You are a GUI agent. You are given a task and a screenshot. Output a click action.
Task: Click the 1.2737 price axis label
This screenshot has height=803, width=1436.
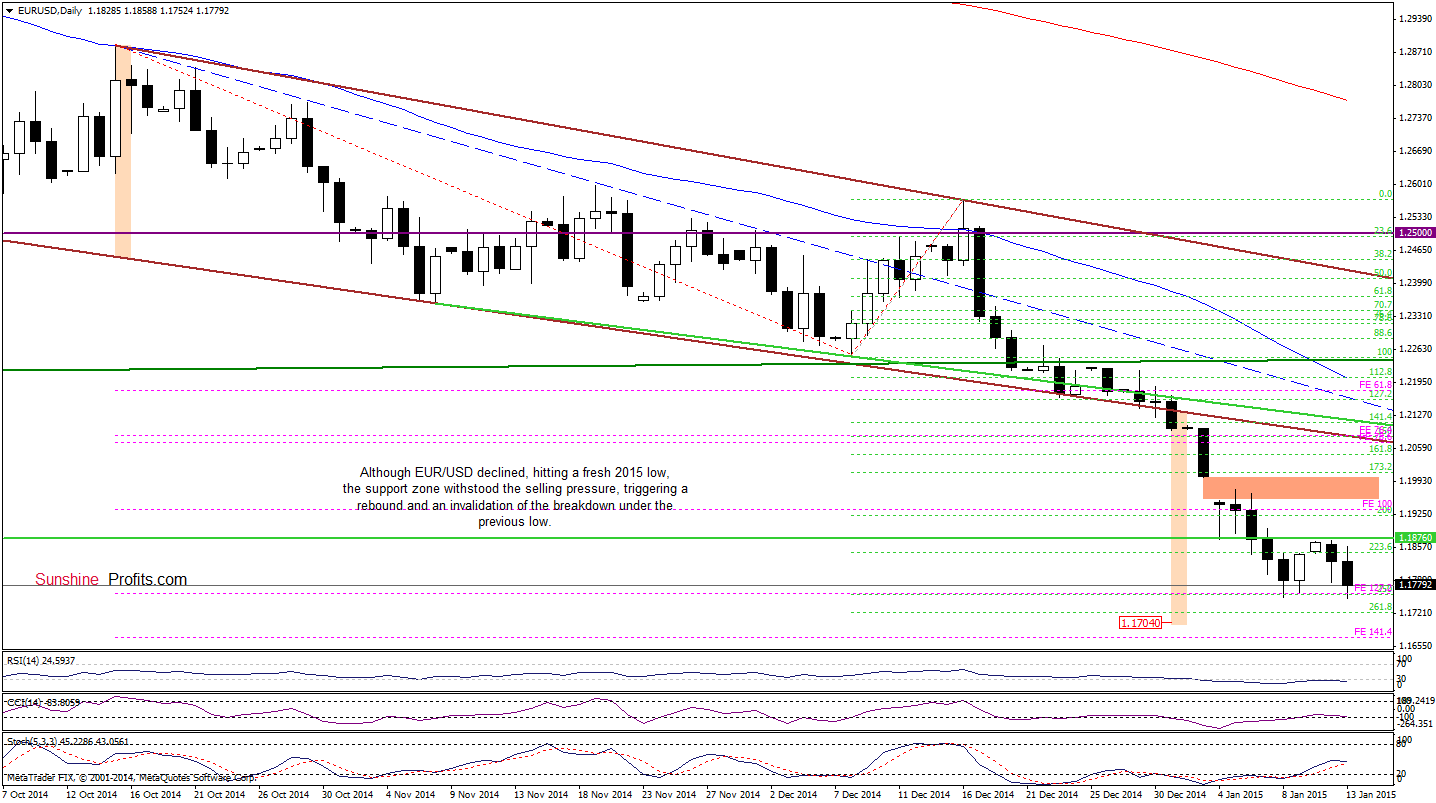point(1415,118)
